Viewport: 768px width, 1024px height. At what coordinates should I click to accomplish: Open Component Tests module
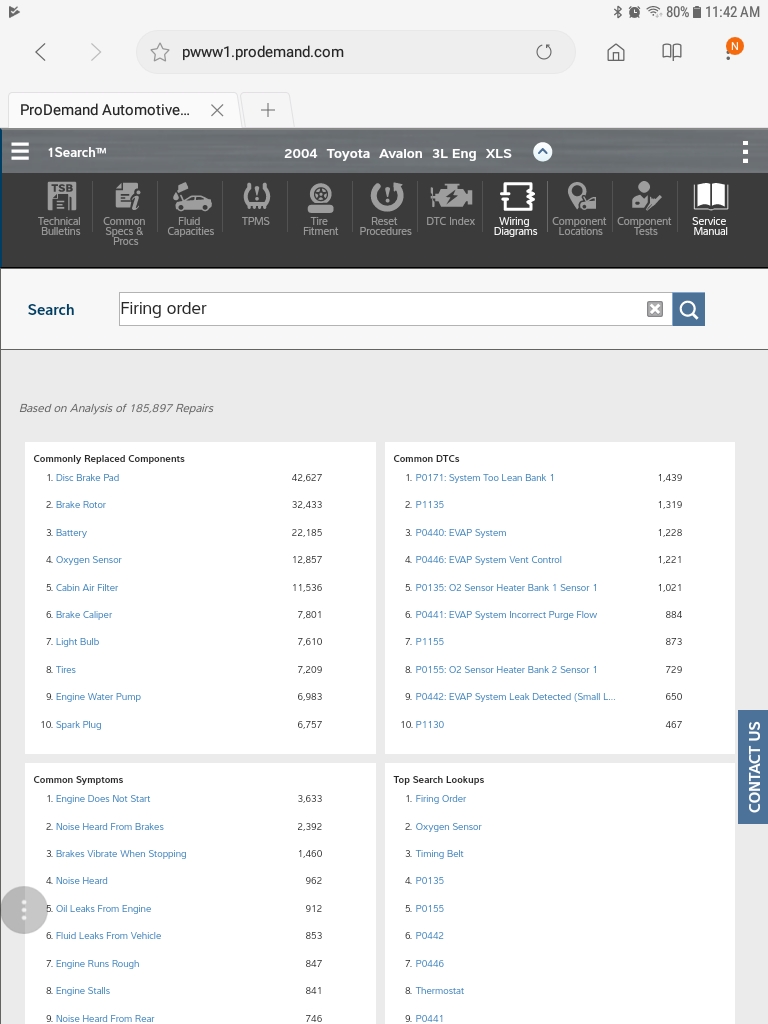[x=645, y=208]
